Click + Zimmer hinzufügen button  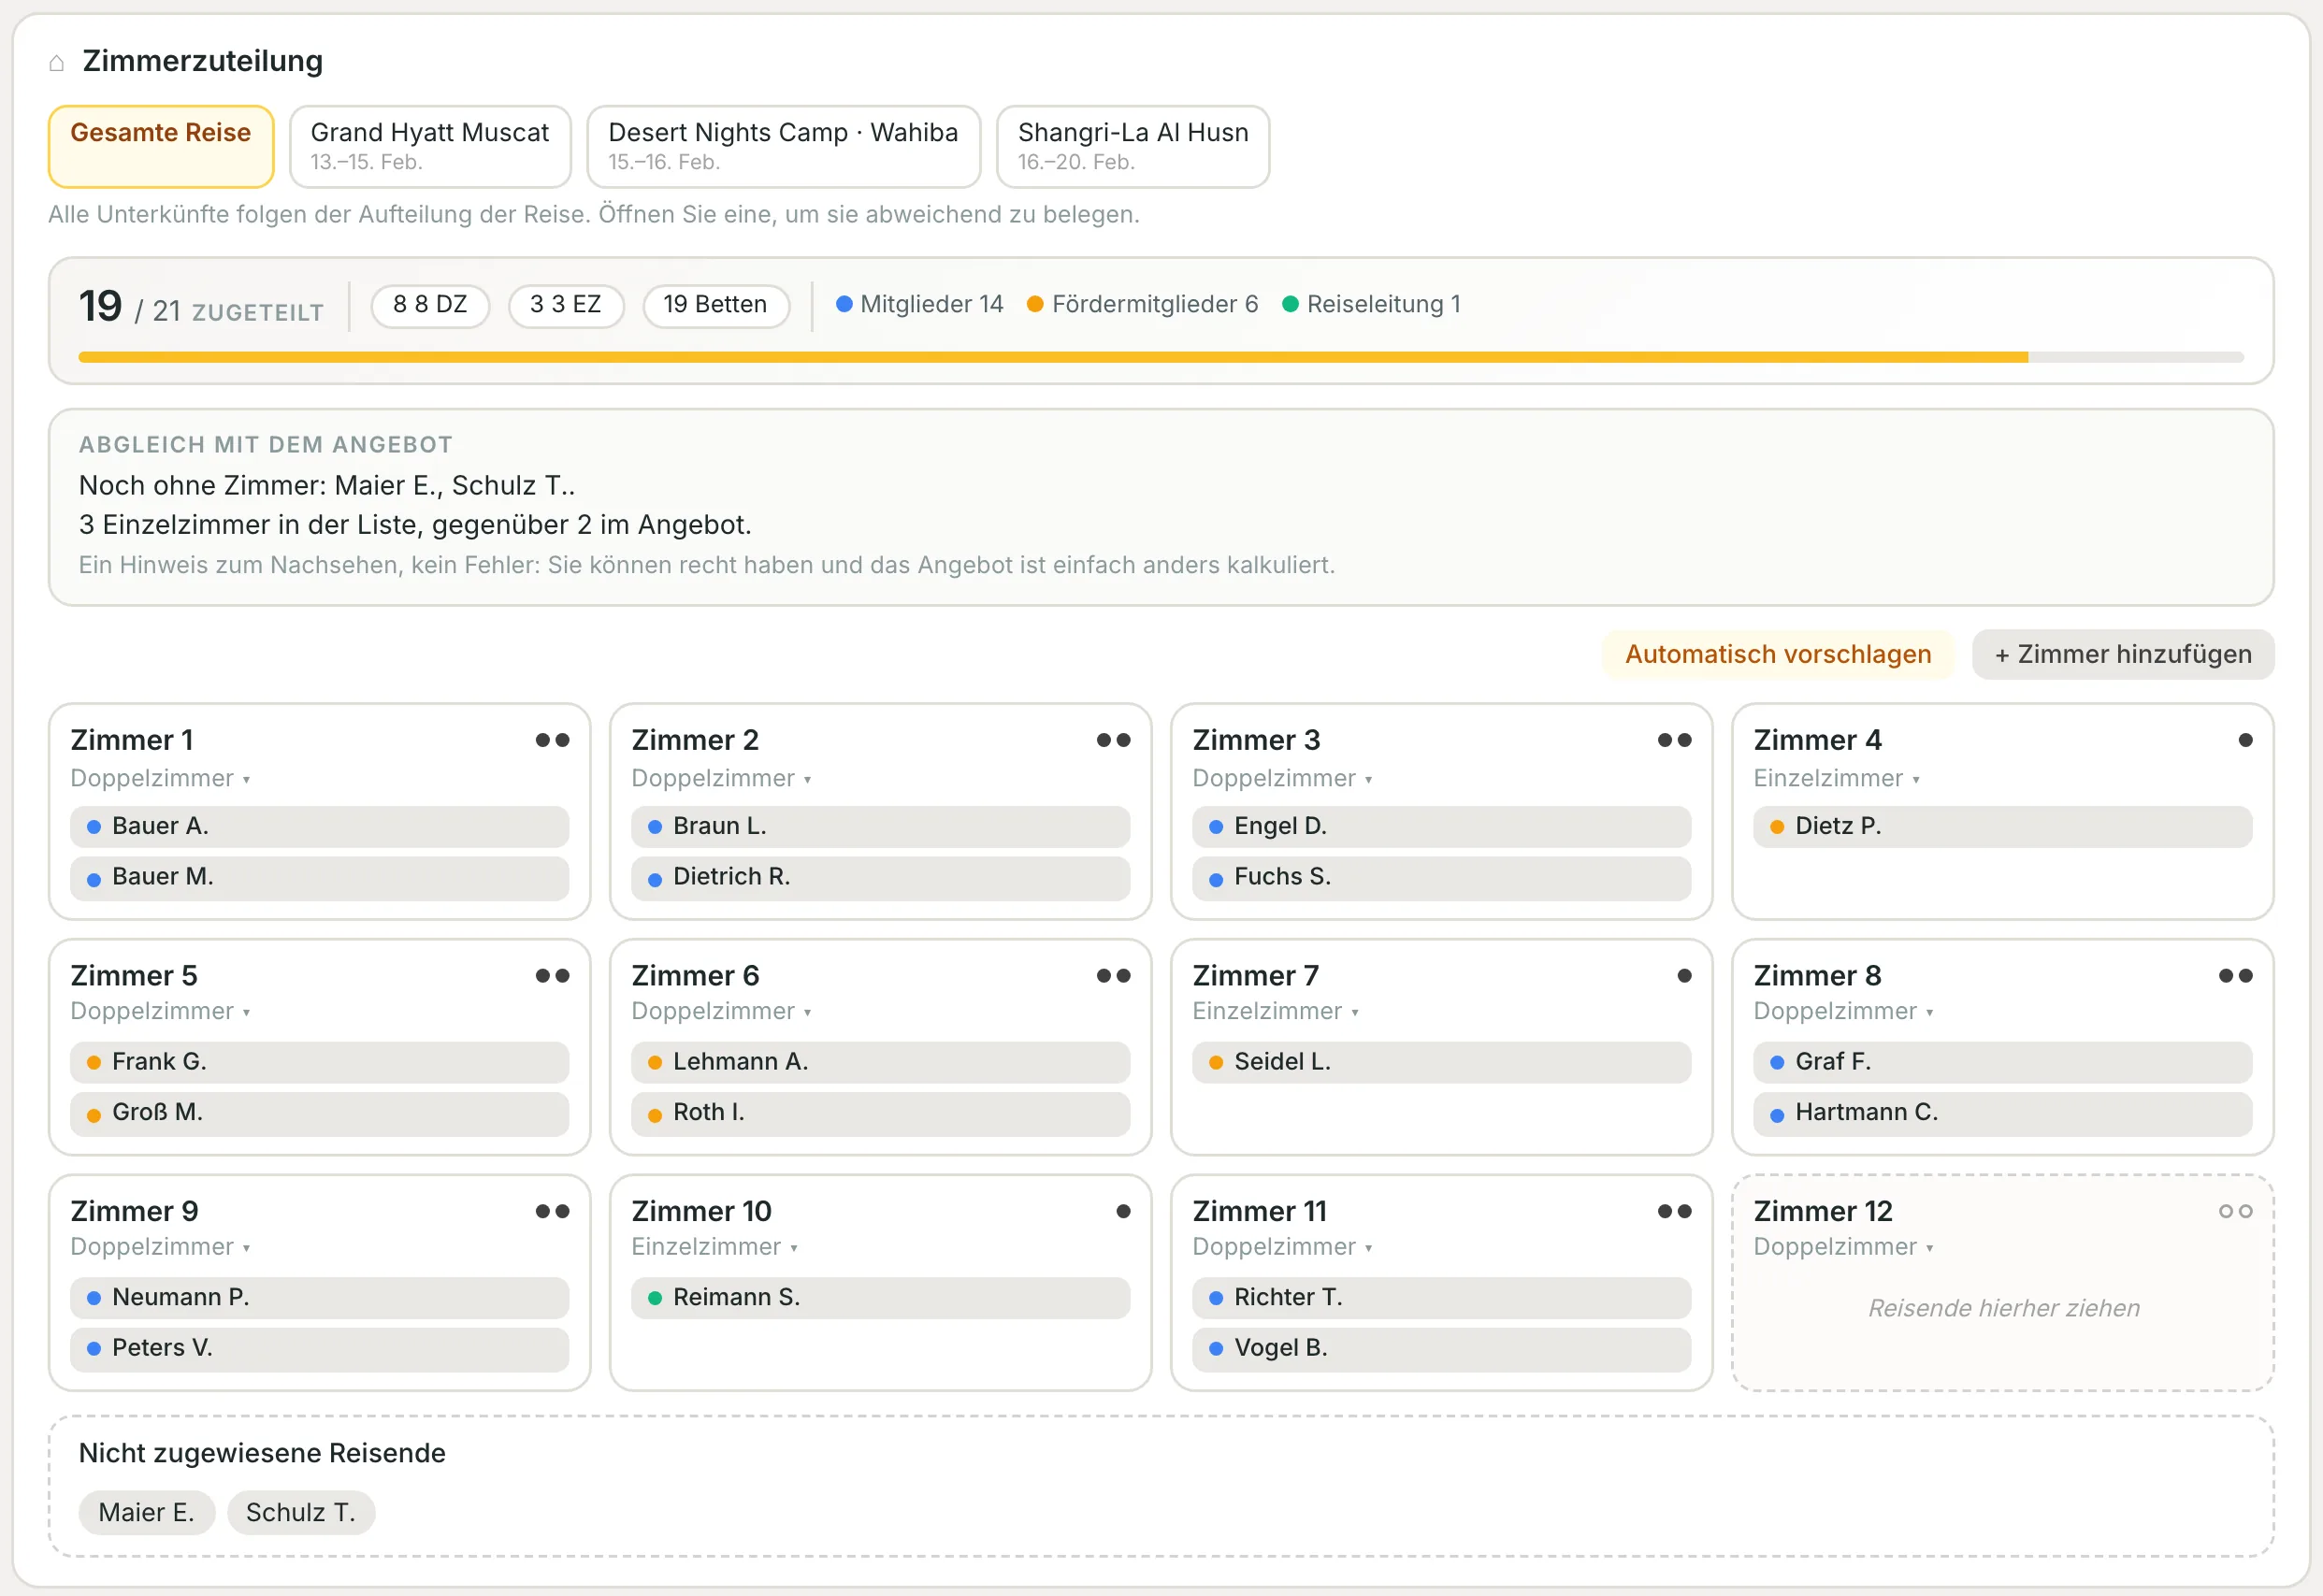point(2122,654)
